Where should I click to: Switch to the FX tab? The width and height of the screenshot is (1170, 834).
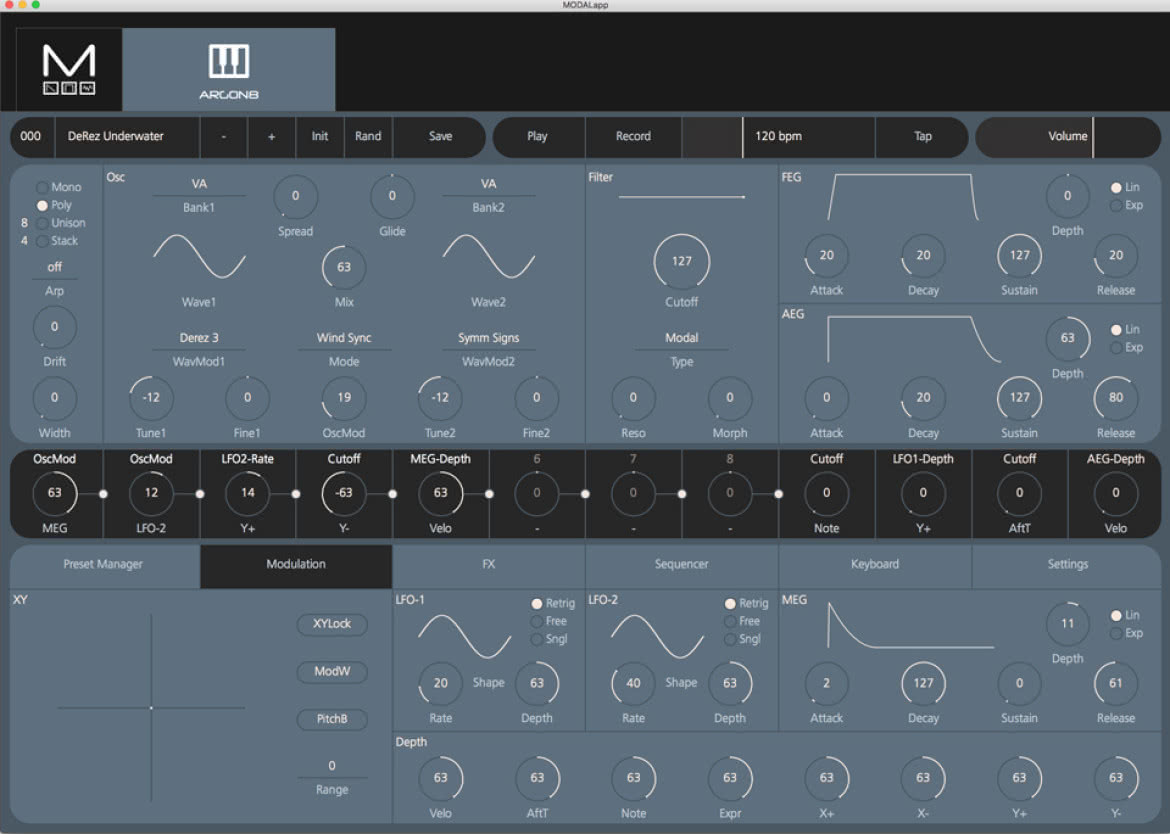pyautogui.click(x=489, y=565)
